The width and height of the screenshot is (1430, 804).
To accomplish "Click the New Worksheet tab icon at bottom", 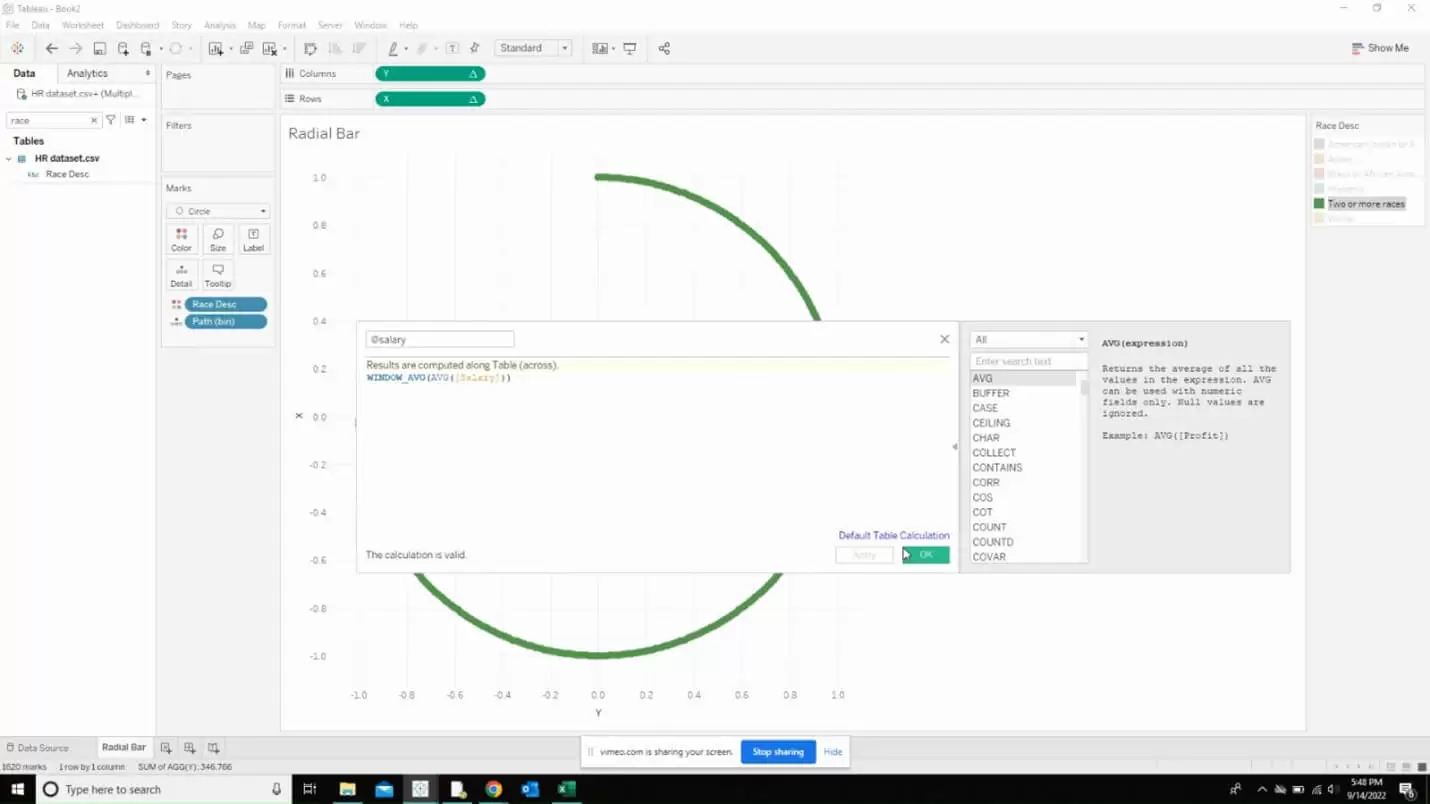I will 166,747.
